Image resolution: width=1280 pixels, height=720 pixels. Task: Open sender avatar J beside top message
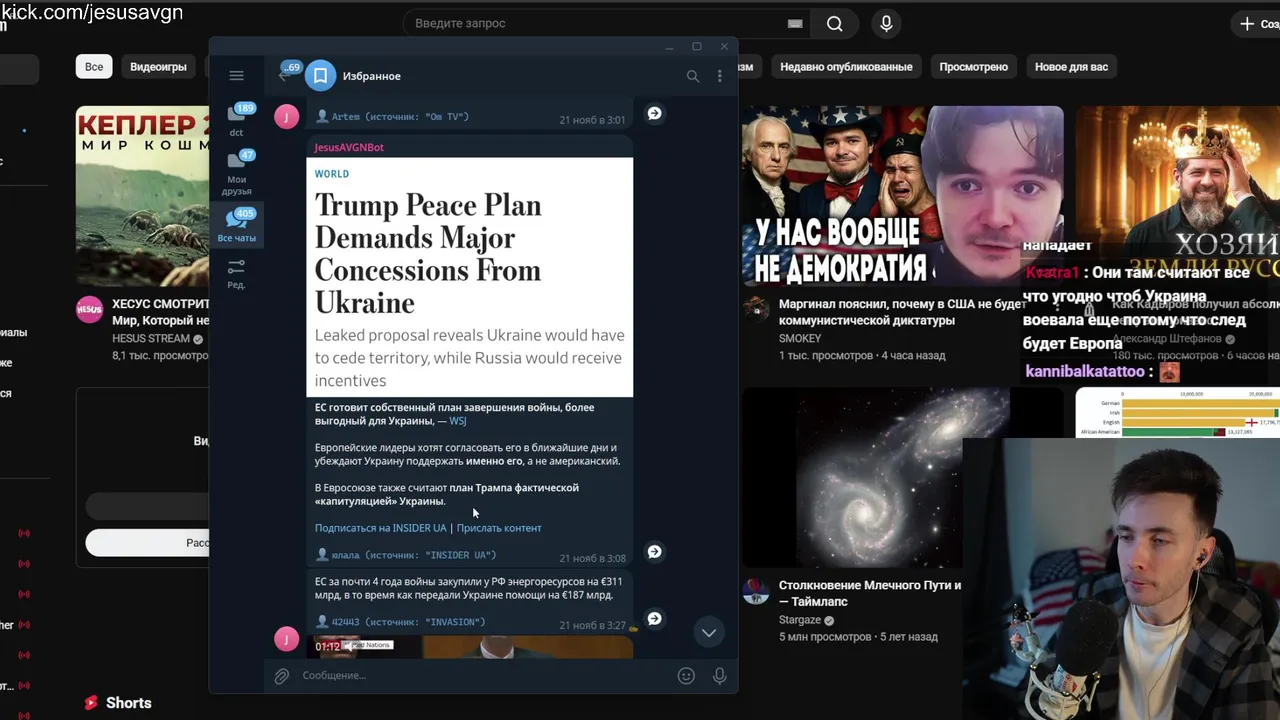pyautogui.click(x=286, y=116)
